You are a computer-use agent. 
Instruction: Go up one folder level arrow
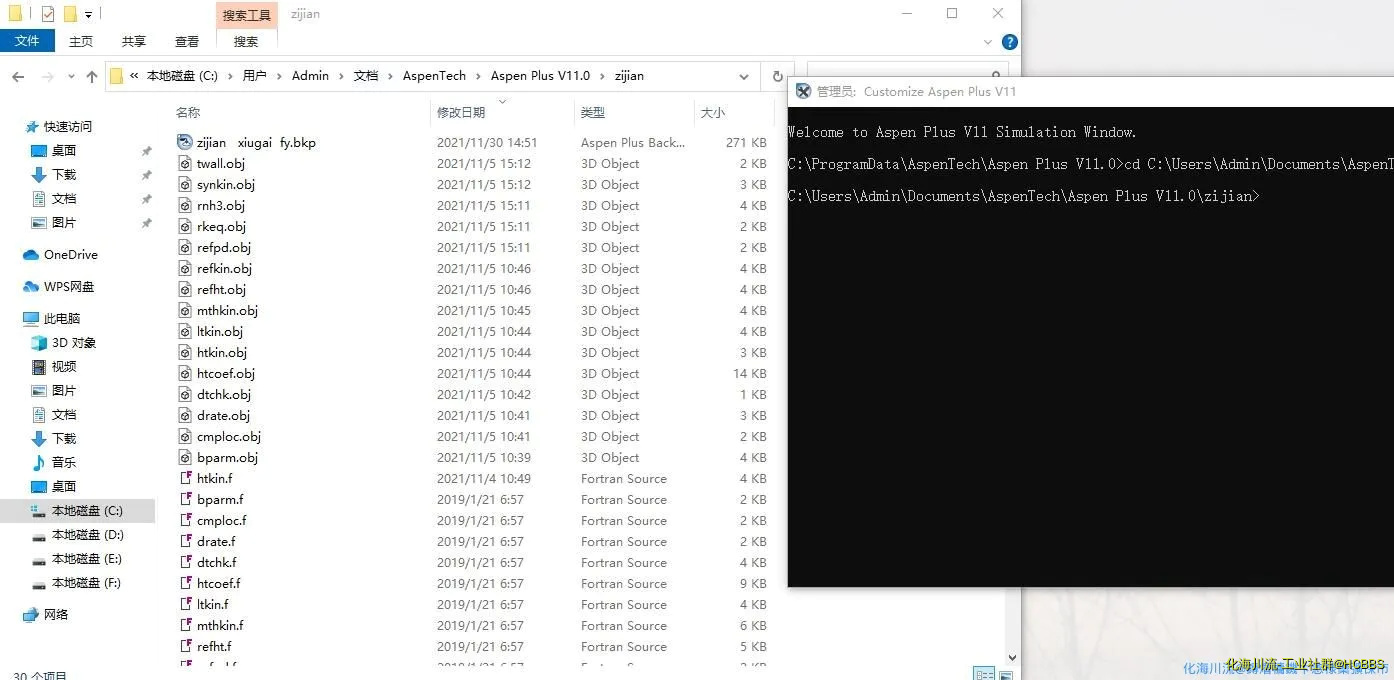(92, 76)
